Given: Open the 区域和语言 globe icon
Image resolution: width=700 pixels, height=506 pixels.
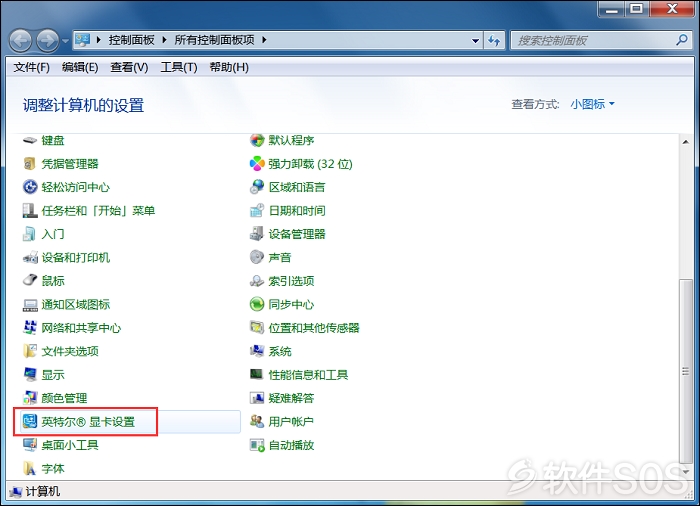Looking at the screenshot, I should 257,187.
